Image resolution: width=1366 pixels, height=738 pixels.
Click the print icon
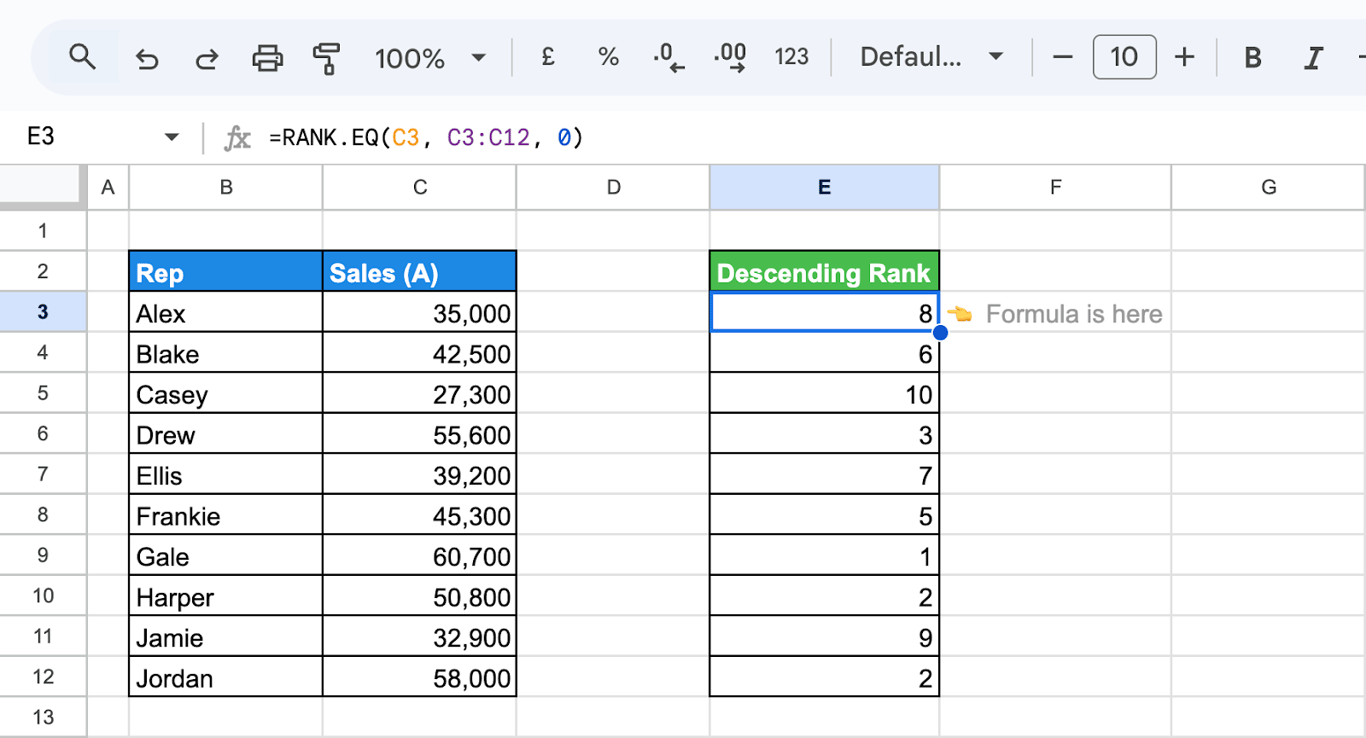pos(267,58)
